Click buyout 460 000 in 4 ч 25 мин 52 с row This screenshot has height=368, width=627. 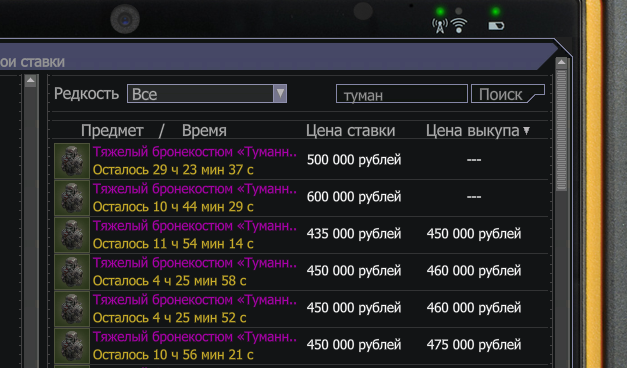click(x=474, y=308)
